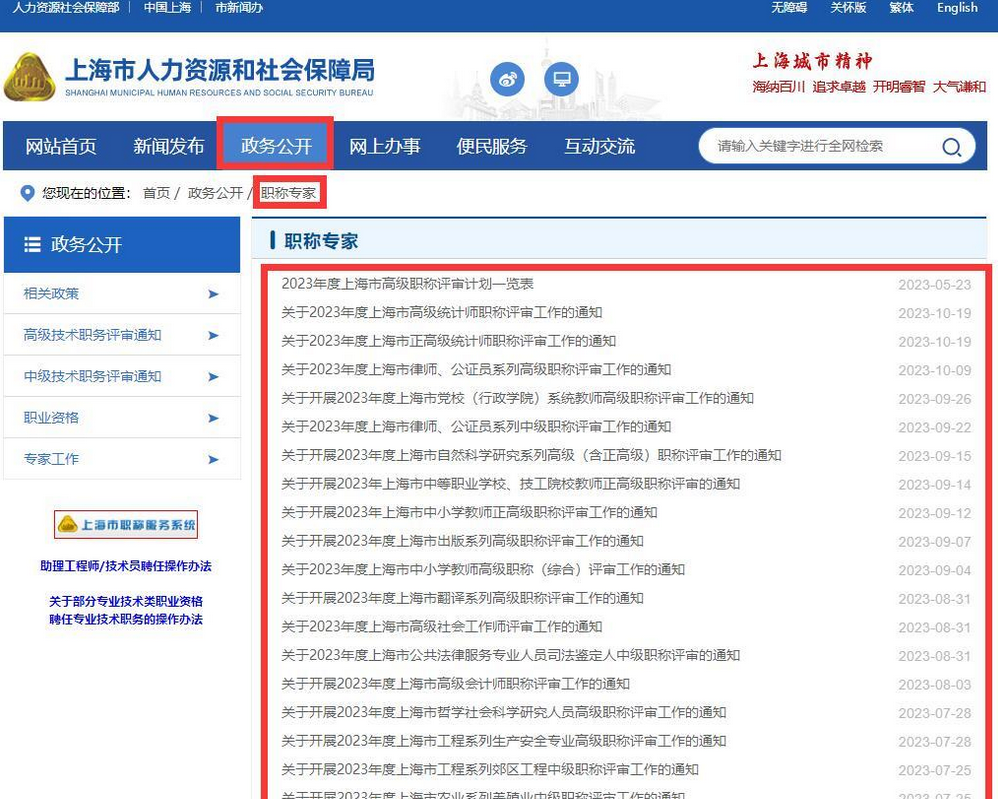The width and height of the screenshot is (998, 799).
Task: Open the 司法鉴定人中级职称 notice
Action: coord(510,655)
